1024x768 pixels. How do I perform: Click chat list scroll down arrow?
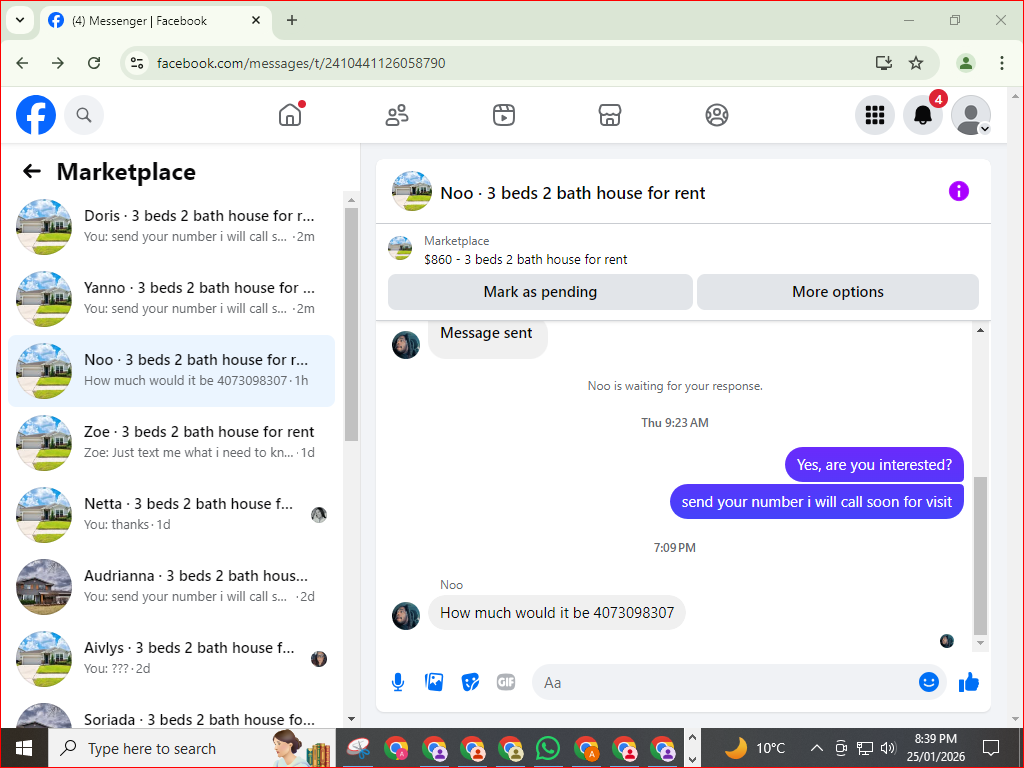click(351, 719)
